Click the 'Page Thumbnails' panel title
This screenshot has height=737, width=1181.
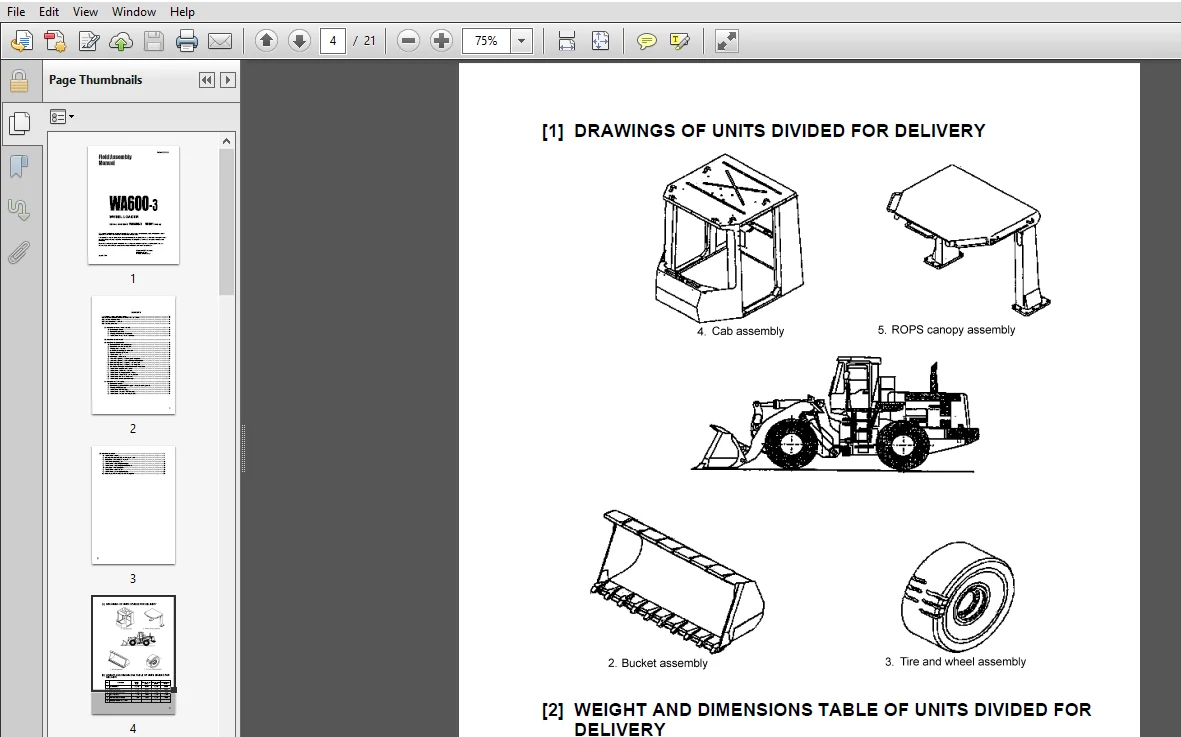click(96, 80)
